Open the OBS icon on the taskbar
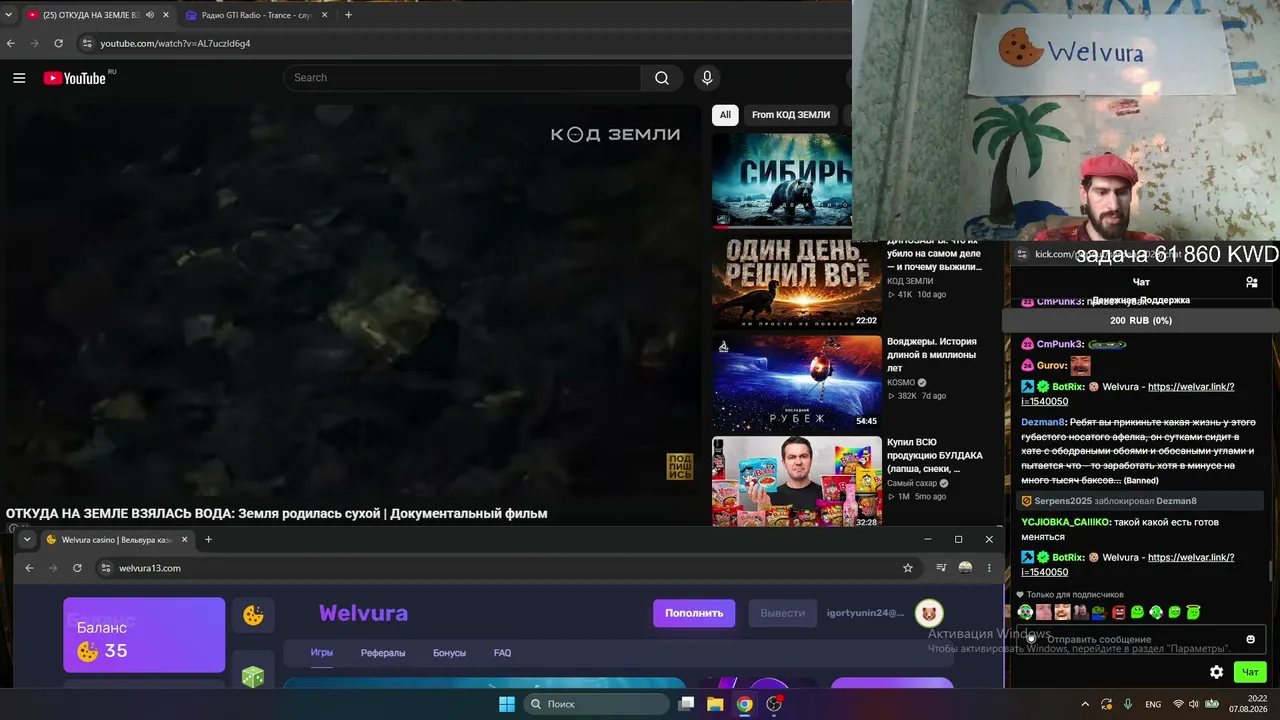The width and height of the screenshot is (1280, 720). (774, 704)
